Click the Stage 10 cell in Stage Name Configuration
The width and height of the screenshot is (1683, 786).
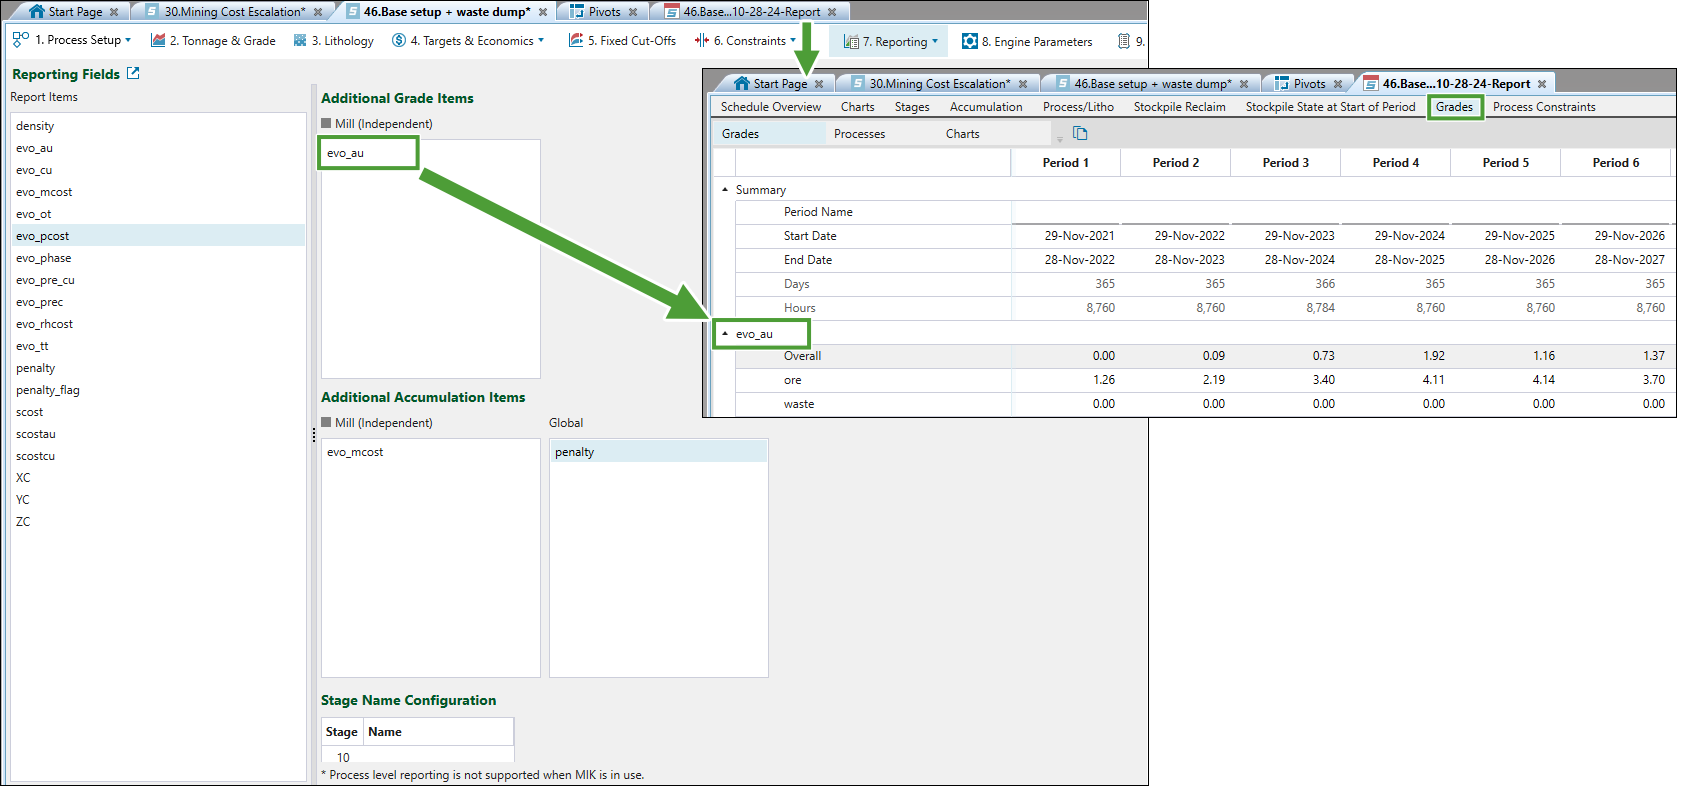343,757
